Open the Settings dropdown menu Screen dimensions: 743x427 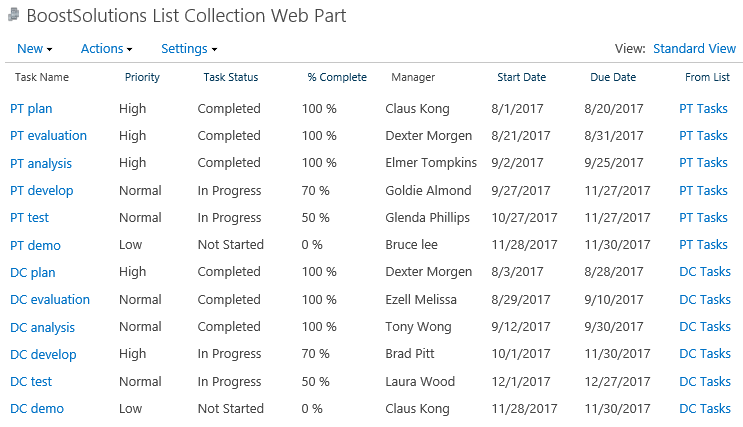[x=189, y=49]
